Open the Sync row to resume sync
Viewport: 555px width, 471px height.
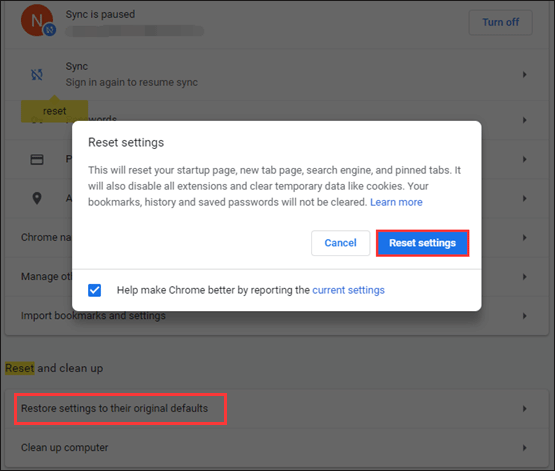coord(276,74)
